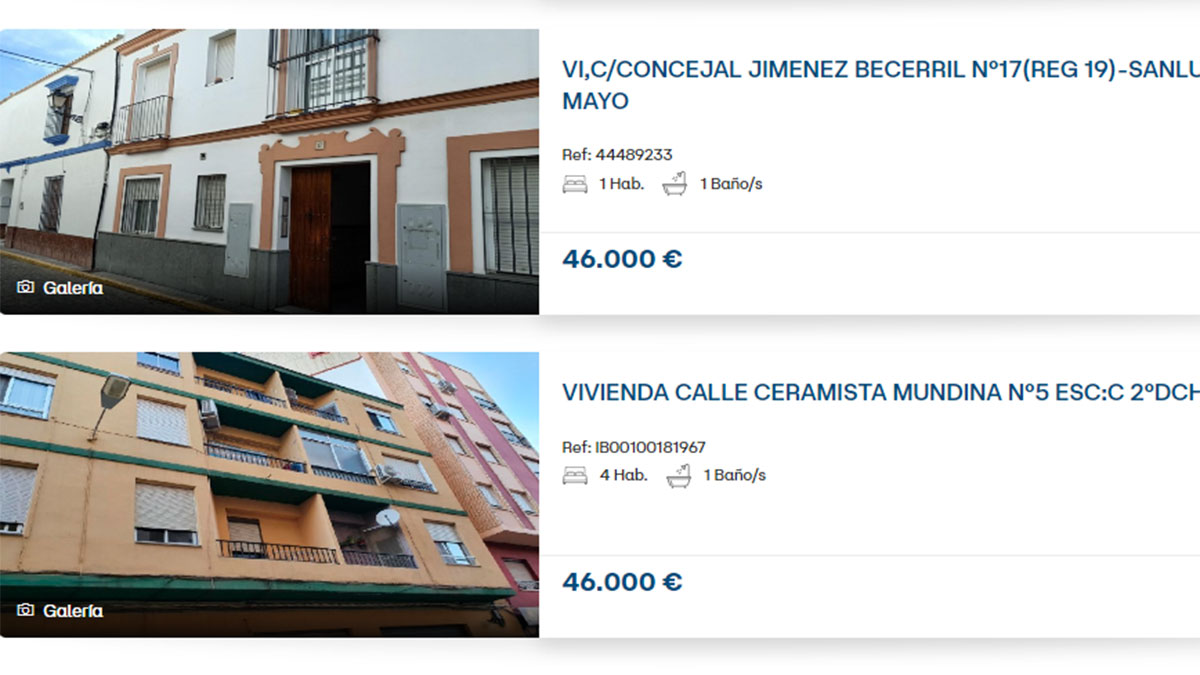
Task: Click the 1 Hab. text in the first listing
Action: [x=621, y=184]
